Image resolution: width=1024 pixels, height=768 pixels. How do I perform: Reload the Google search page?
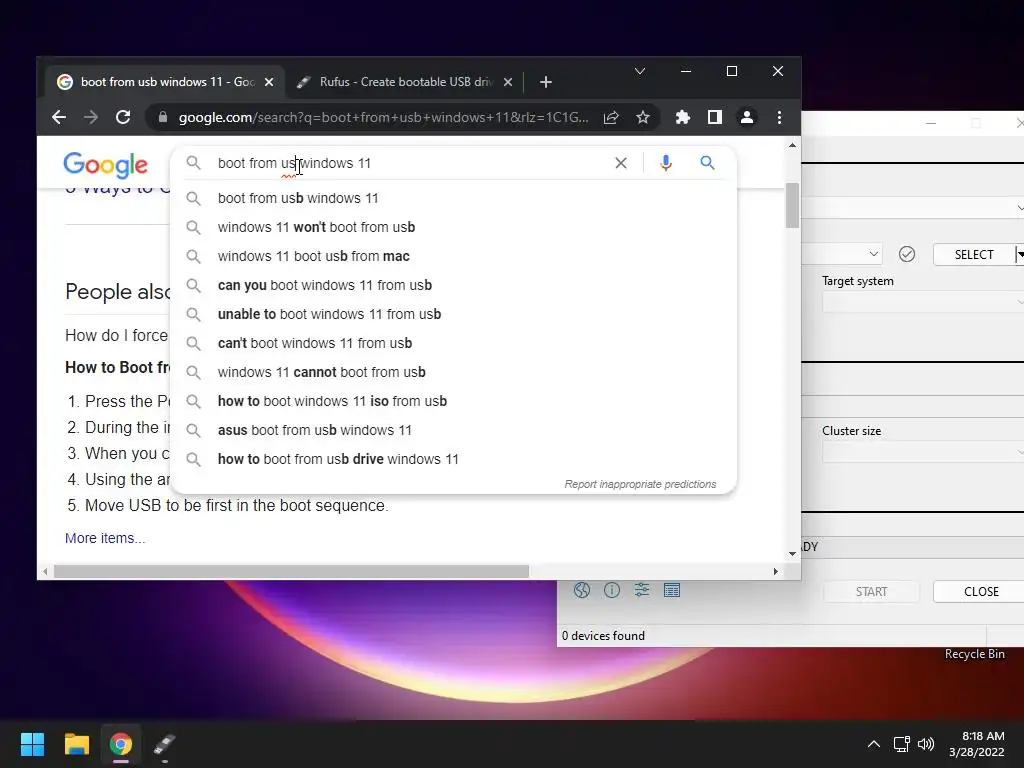(123, 118)
